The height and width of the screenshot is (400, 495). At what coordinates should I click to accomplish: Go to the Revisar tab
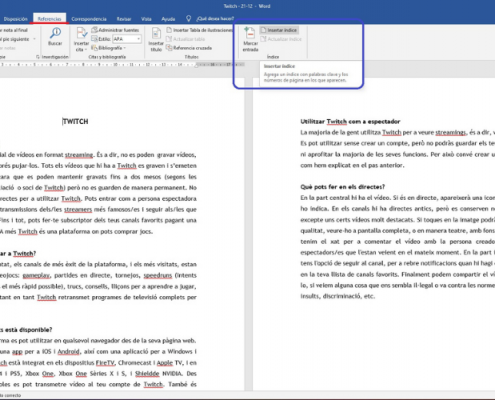click(x=124, y=19)
